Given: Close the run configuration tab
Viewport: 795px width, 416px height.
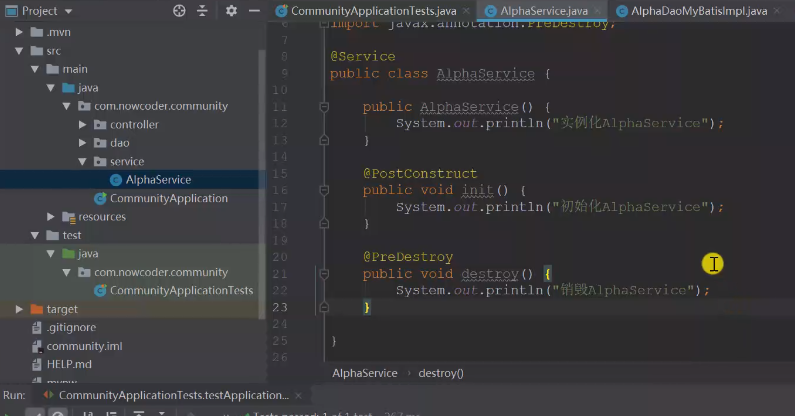Looking at the screenshot, I should (299, 395).
